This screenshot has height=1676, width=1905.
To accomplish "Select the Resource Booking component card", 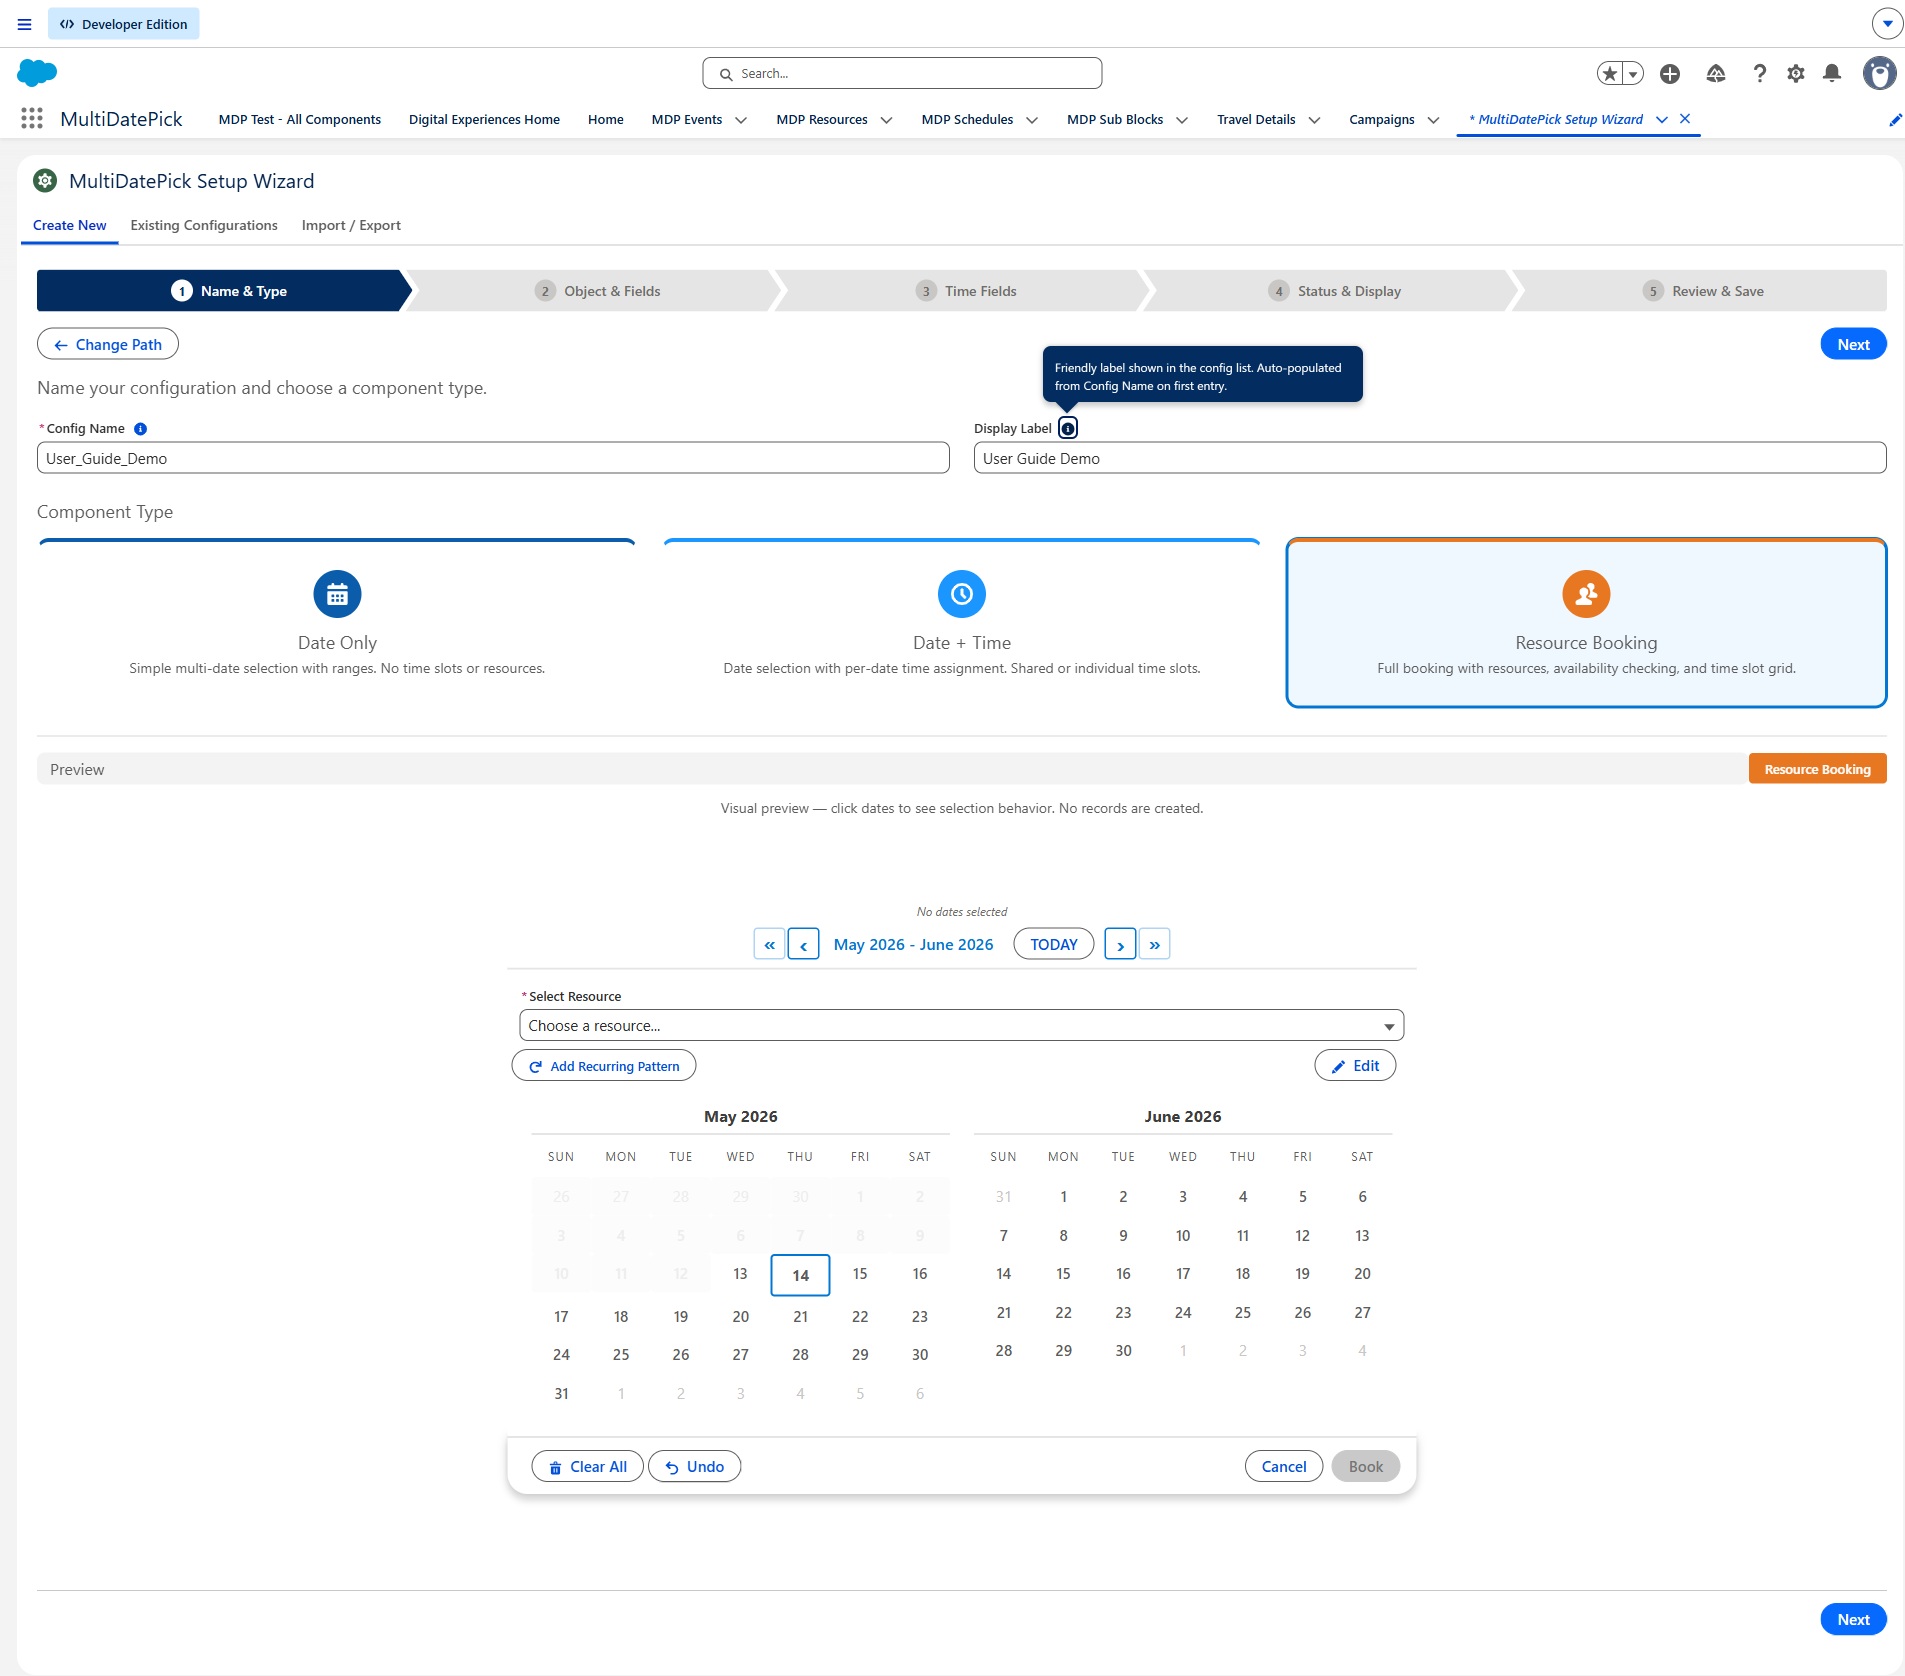I will point(1586,623).
